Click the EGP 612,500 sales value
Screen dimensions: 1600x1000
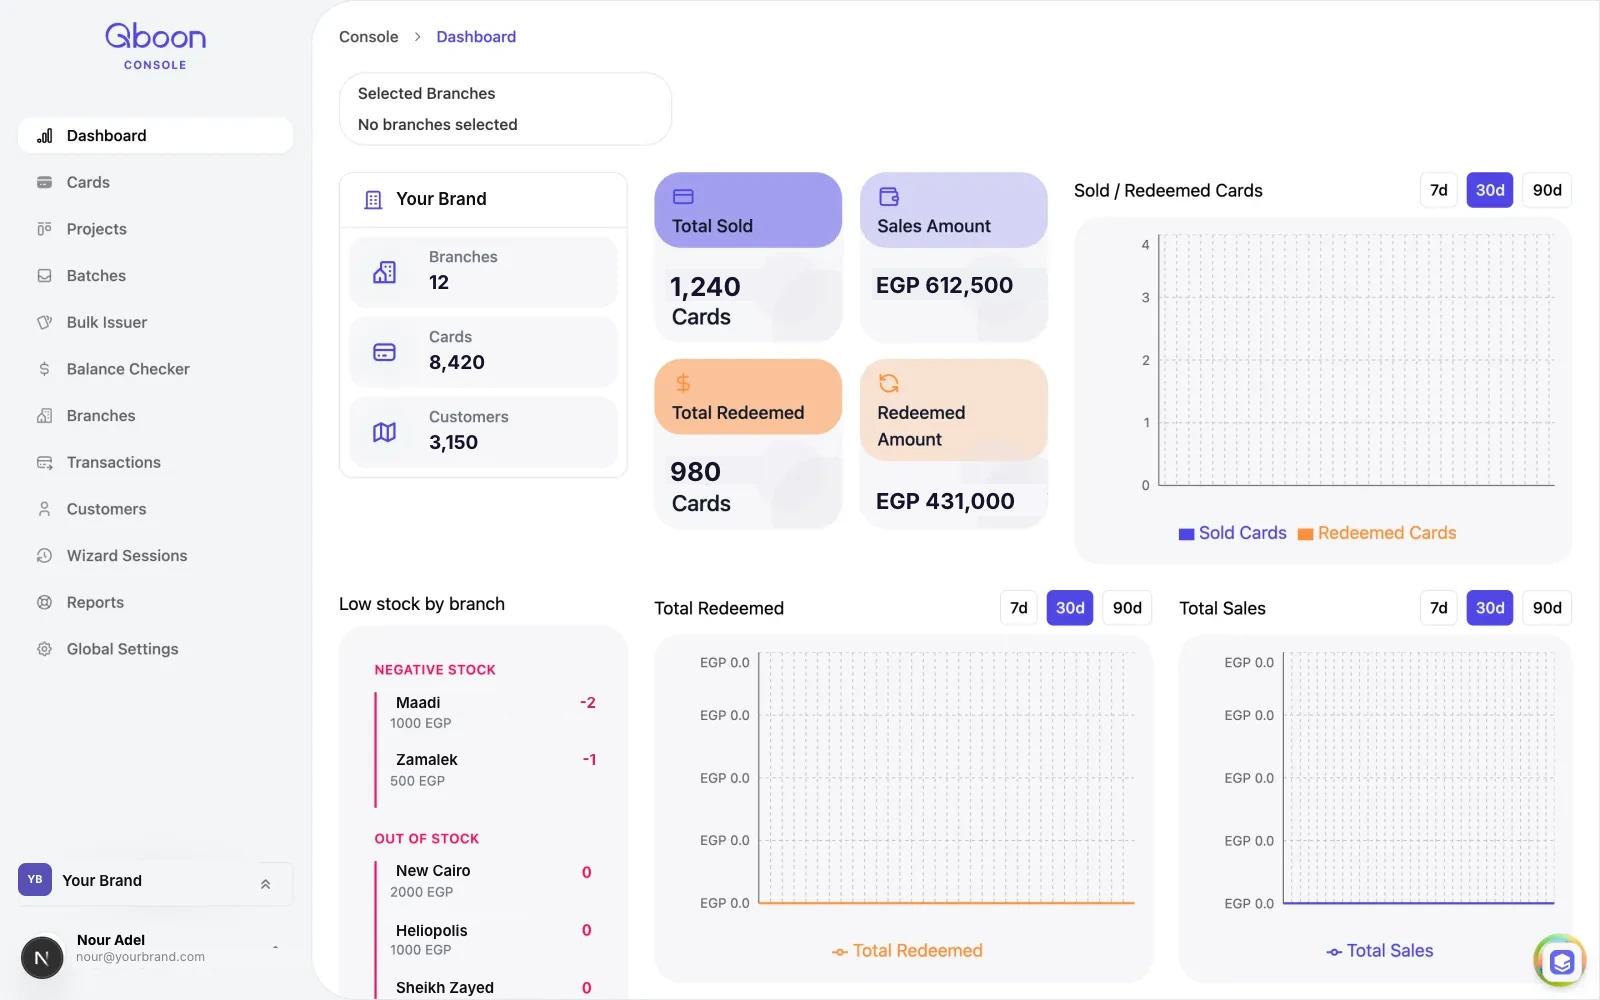(x=944, y=286)
